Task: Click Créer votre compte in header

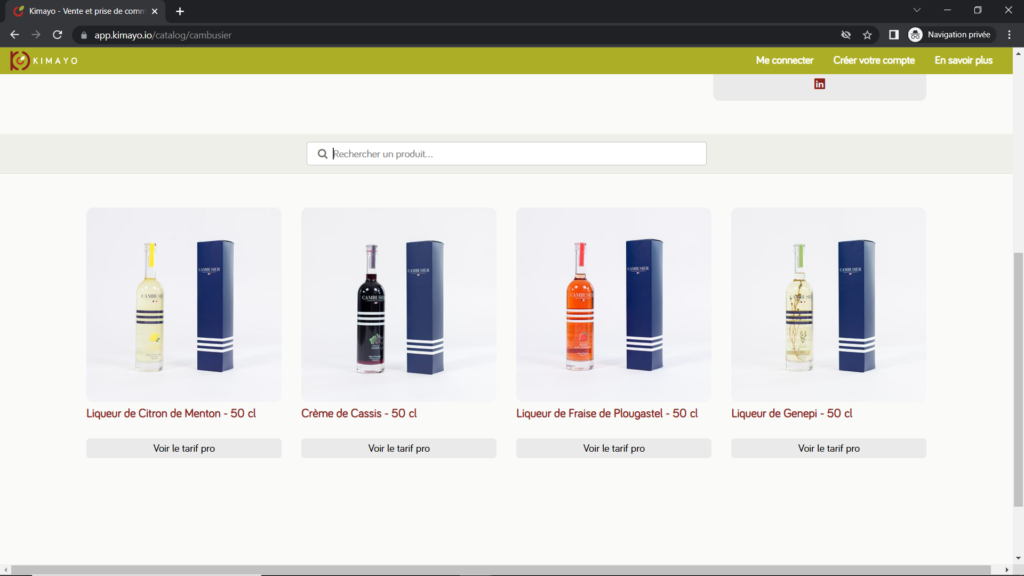Action: point(873,60)
